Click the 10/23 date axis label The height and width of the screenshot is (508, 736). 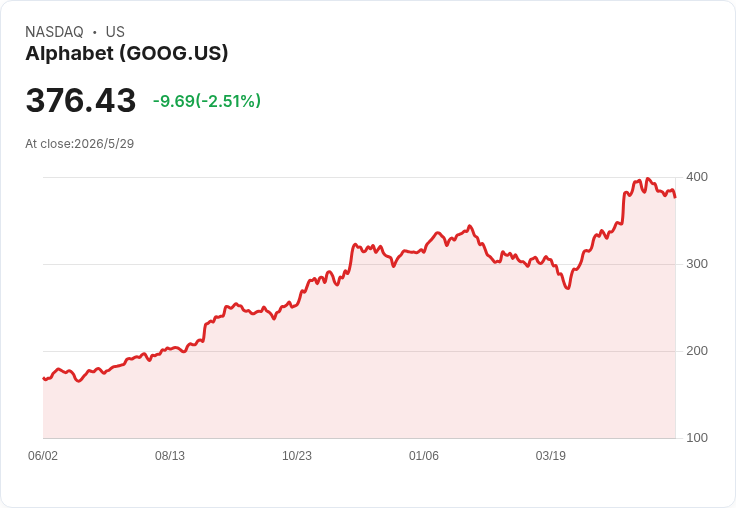297,456
